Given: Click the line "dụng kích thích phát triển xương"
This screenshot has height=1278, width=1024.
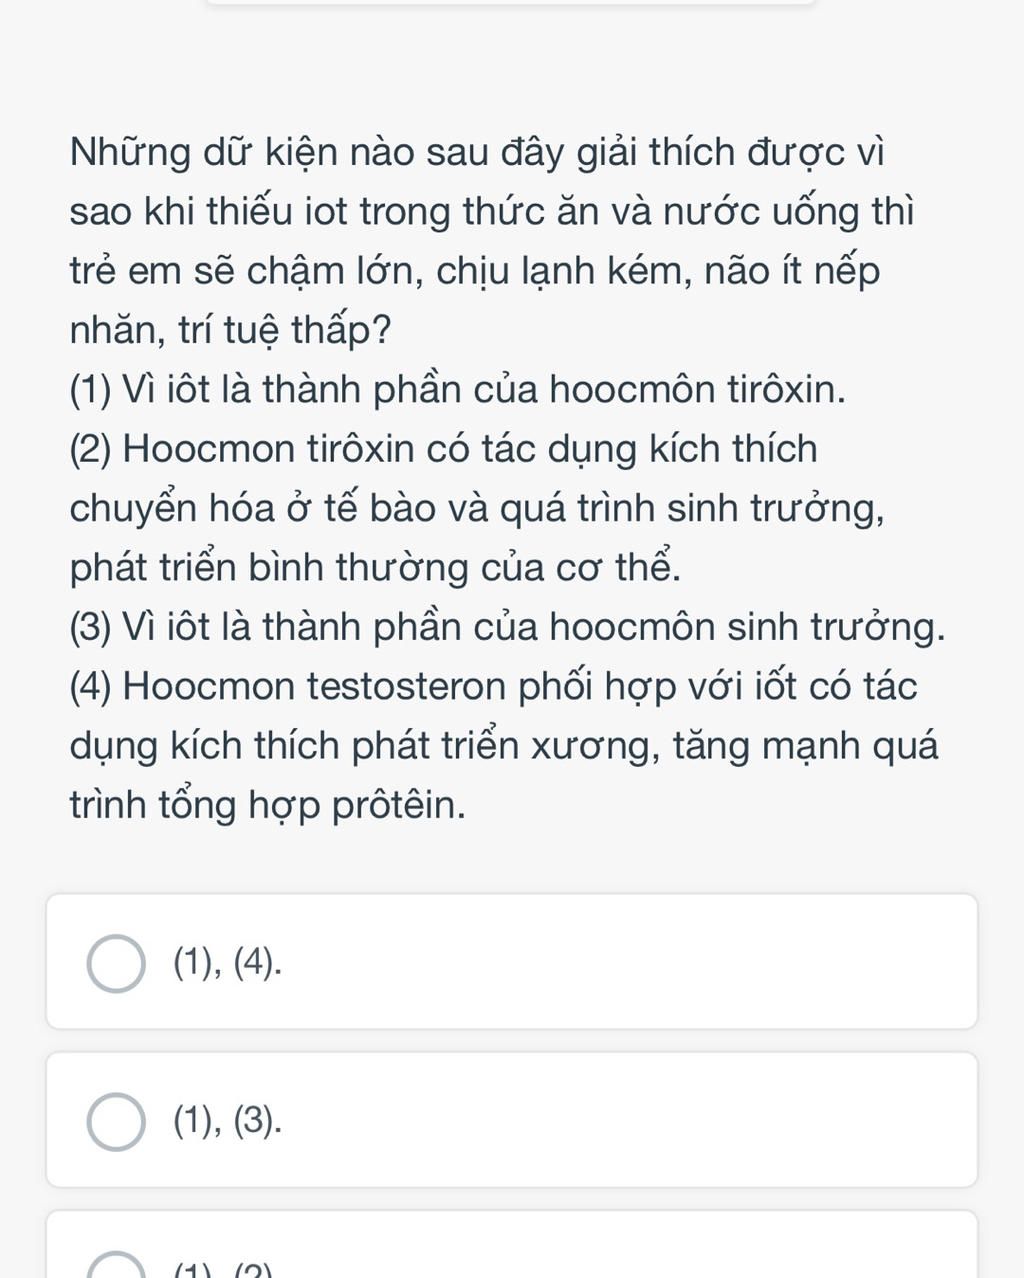Looking at the screenshot, I should coord(504,747).
